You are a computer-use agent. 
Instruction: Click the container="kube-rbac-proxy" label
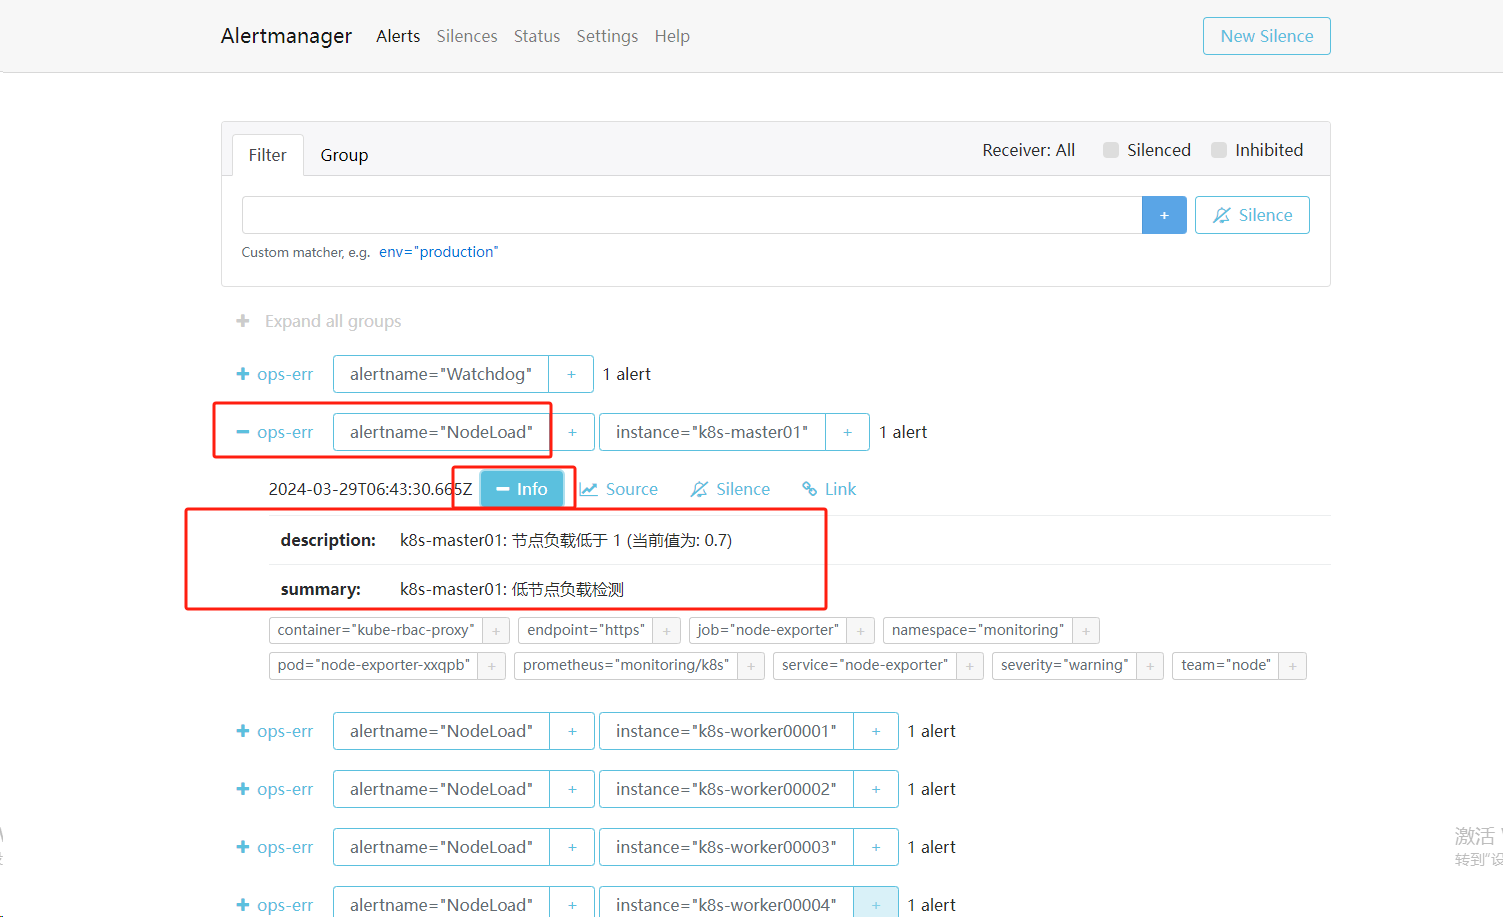click(x=376, y=630)
